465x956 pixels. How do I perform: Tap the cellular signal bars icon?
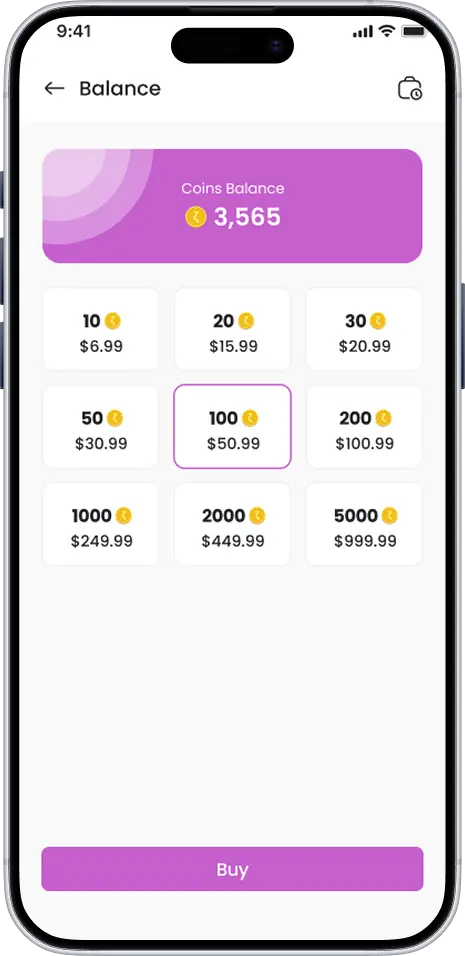363,32
